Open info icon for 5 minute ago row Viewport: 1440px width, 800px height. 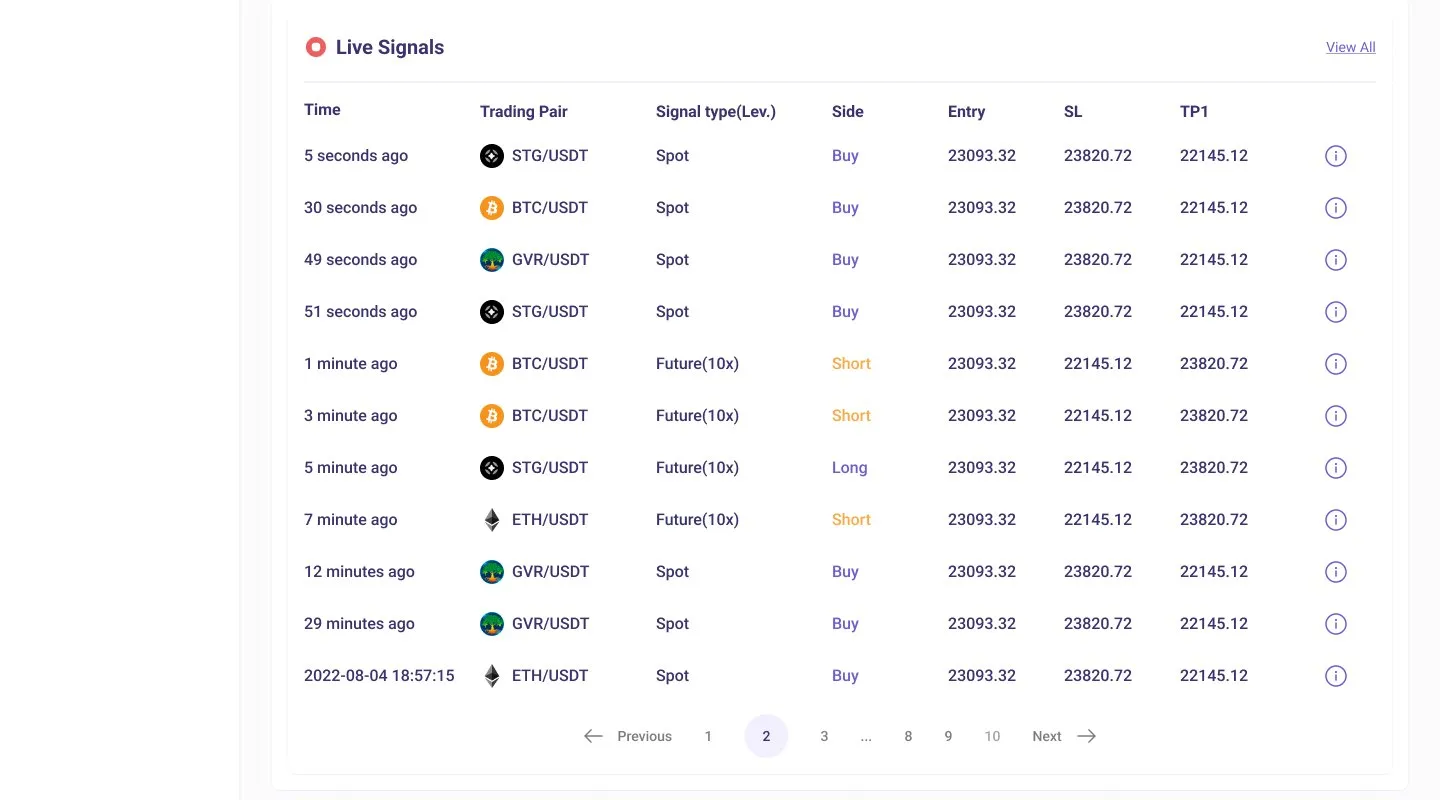1335,468
